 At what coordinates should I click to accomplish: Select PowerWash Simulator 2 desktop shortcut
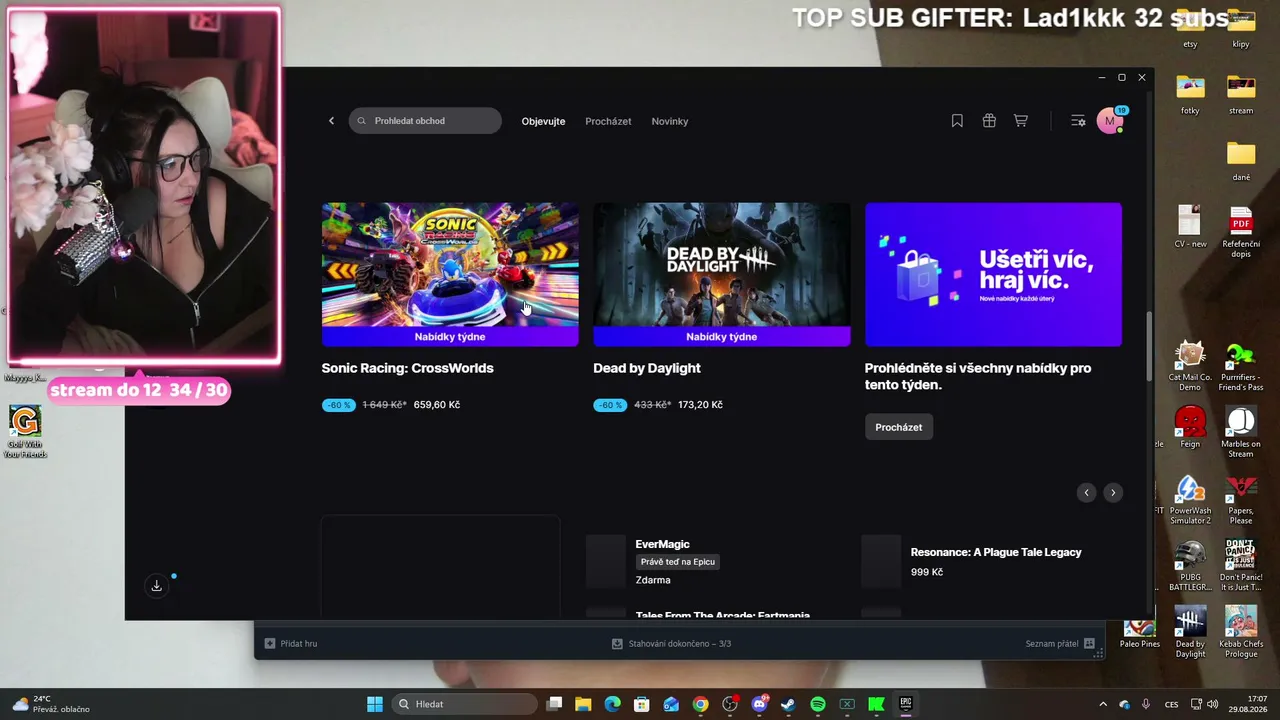(1190, 500)
